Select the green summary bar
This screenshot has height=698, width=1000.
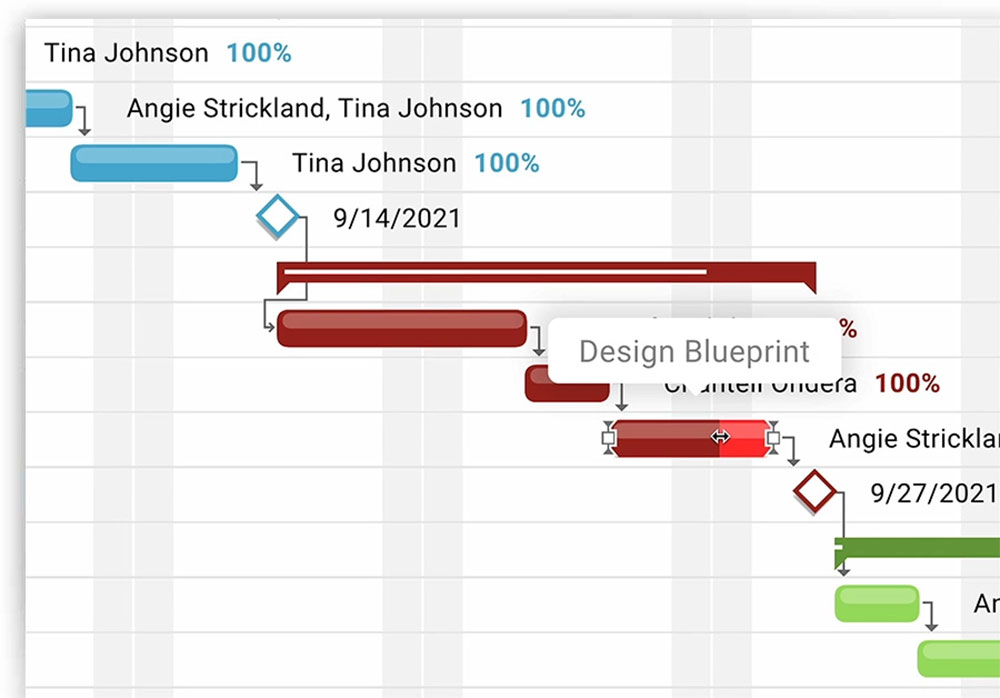(x=917, y=551)
